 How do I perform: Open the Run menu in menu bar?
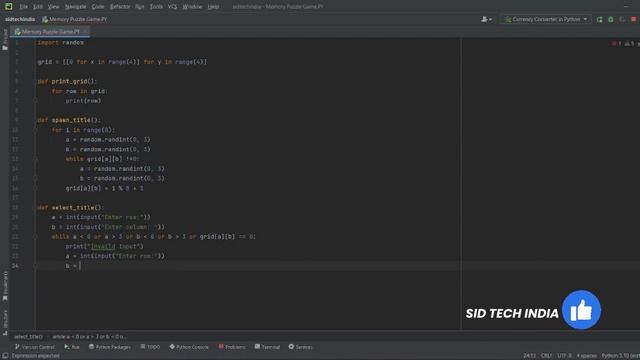[x=140, y=7]
